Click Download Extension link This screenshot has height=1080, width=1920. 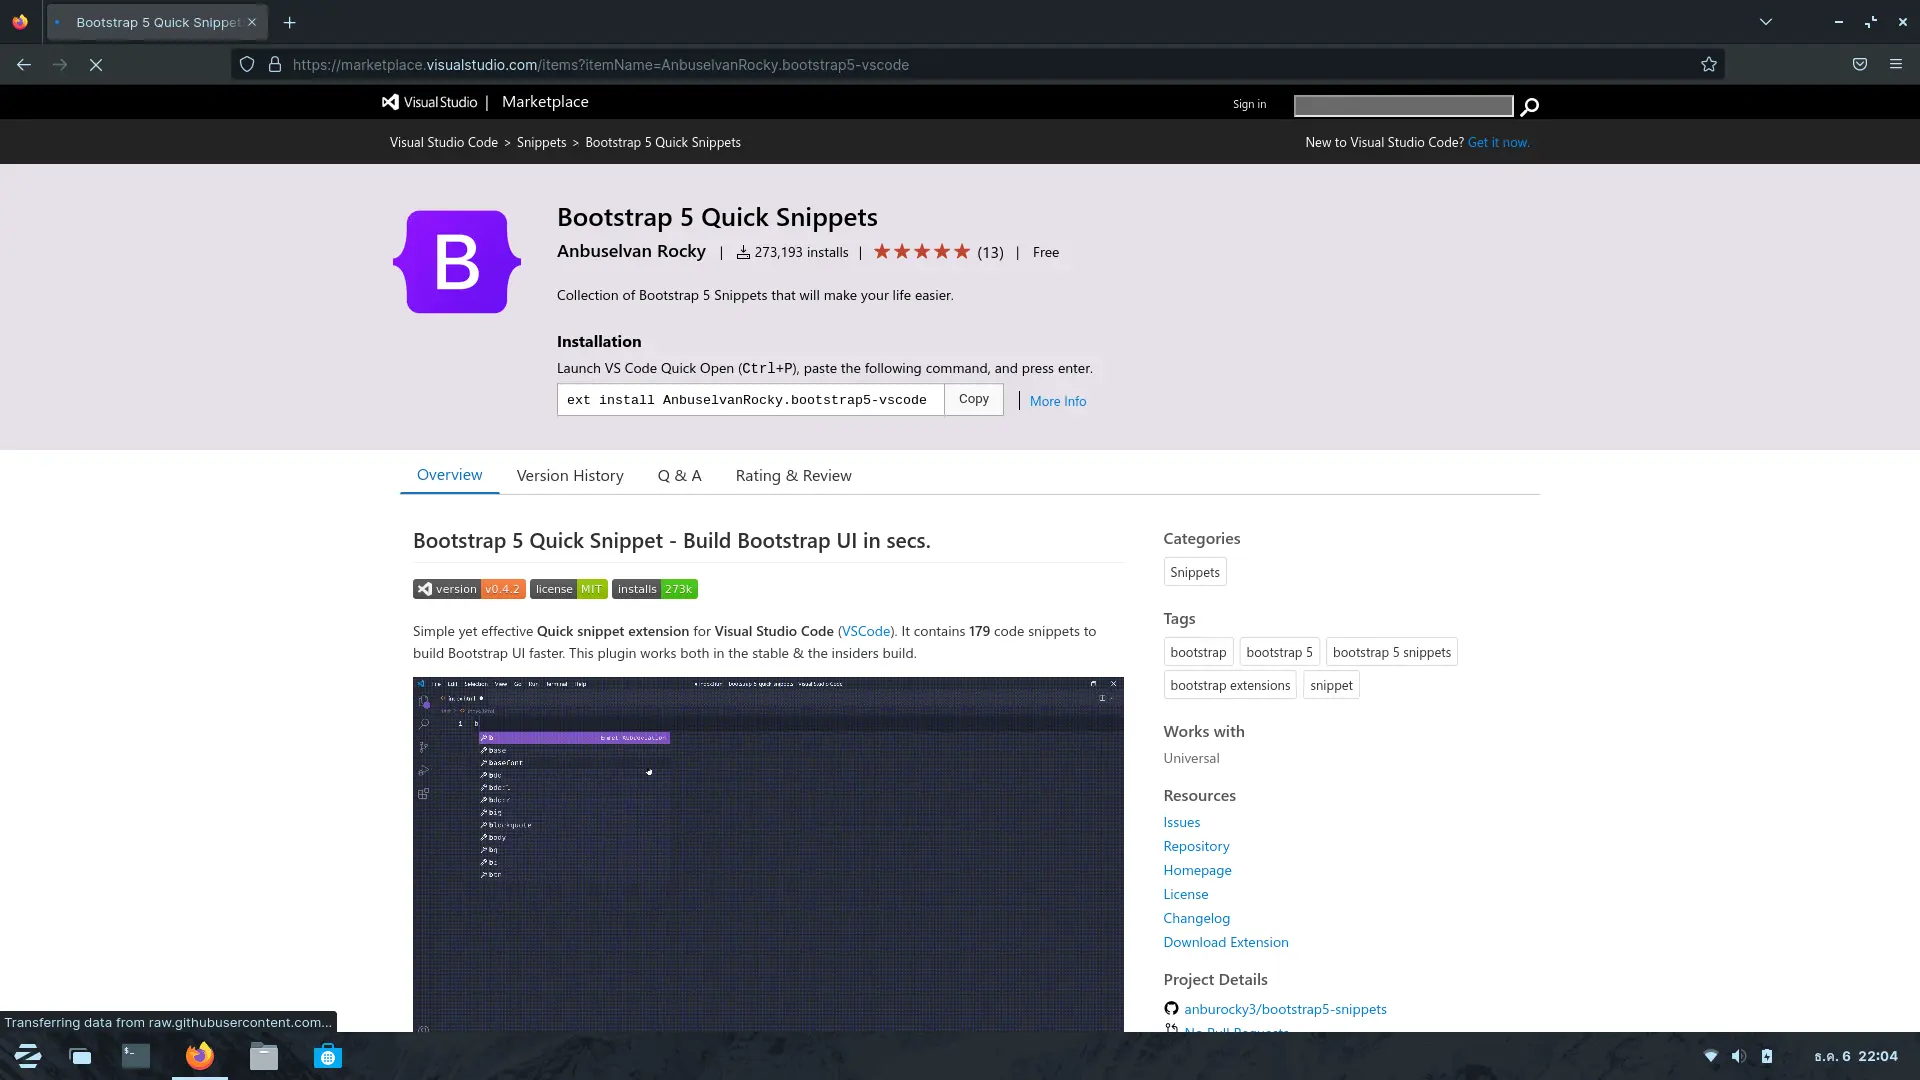[1225, 942]
